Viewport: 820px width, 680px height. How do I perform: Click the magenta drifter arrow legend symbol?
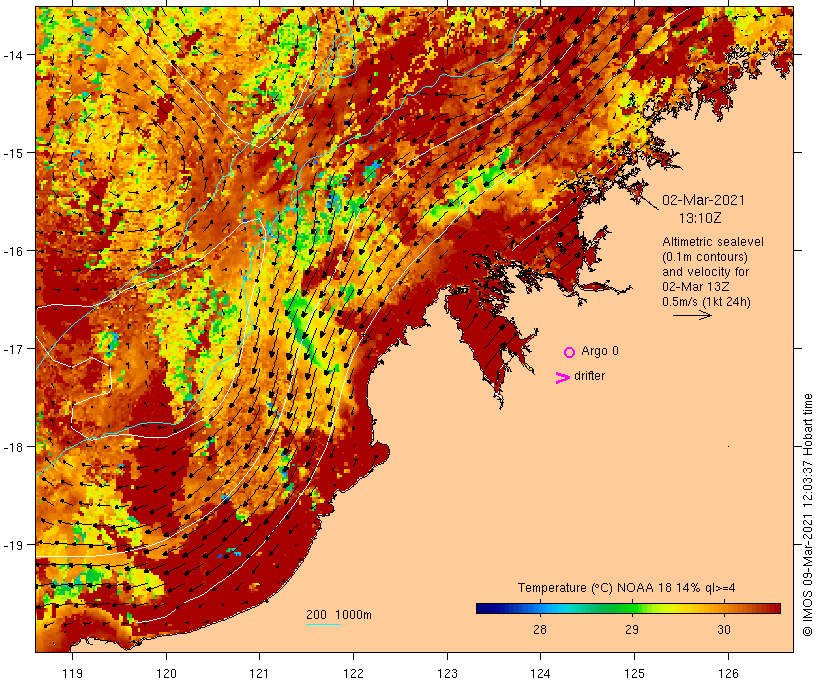click(562, 378)
